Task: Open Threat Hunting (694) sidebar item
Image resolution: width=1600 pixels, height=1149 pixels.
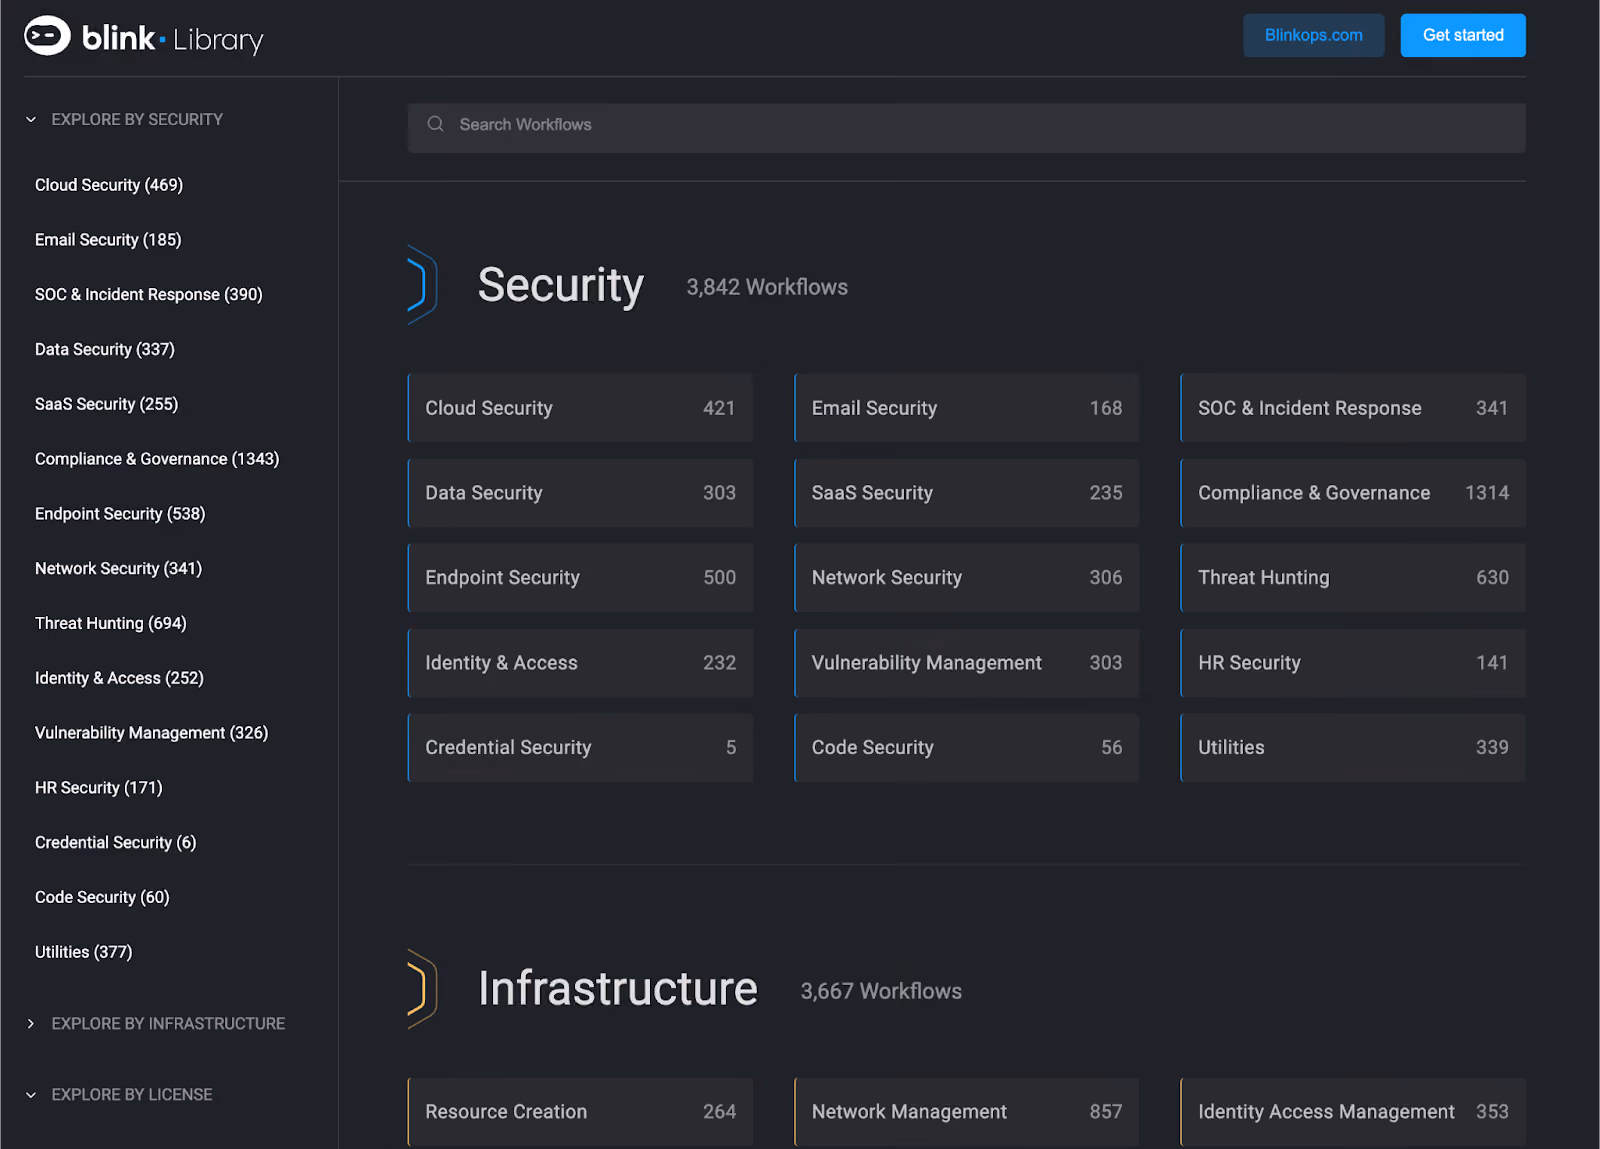Action: tap(111, 624)
